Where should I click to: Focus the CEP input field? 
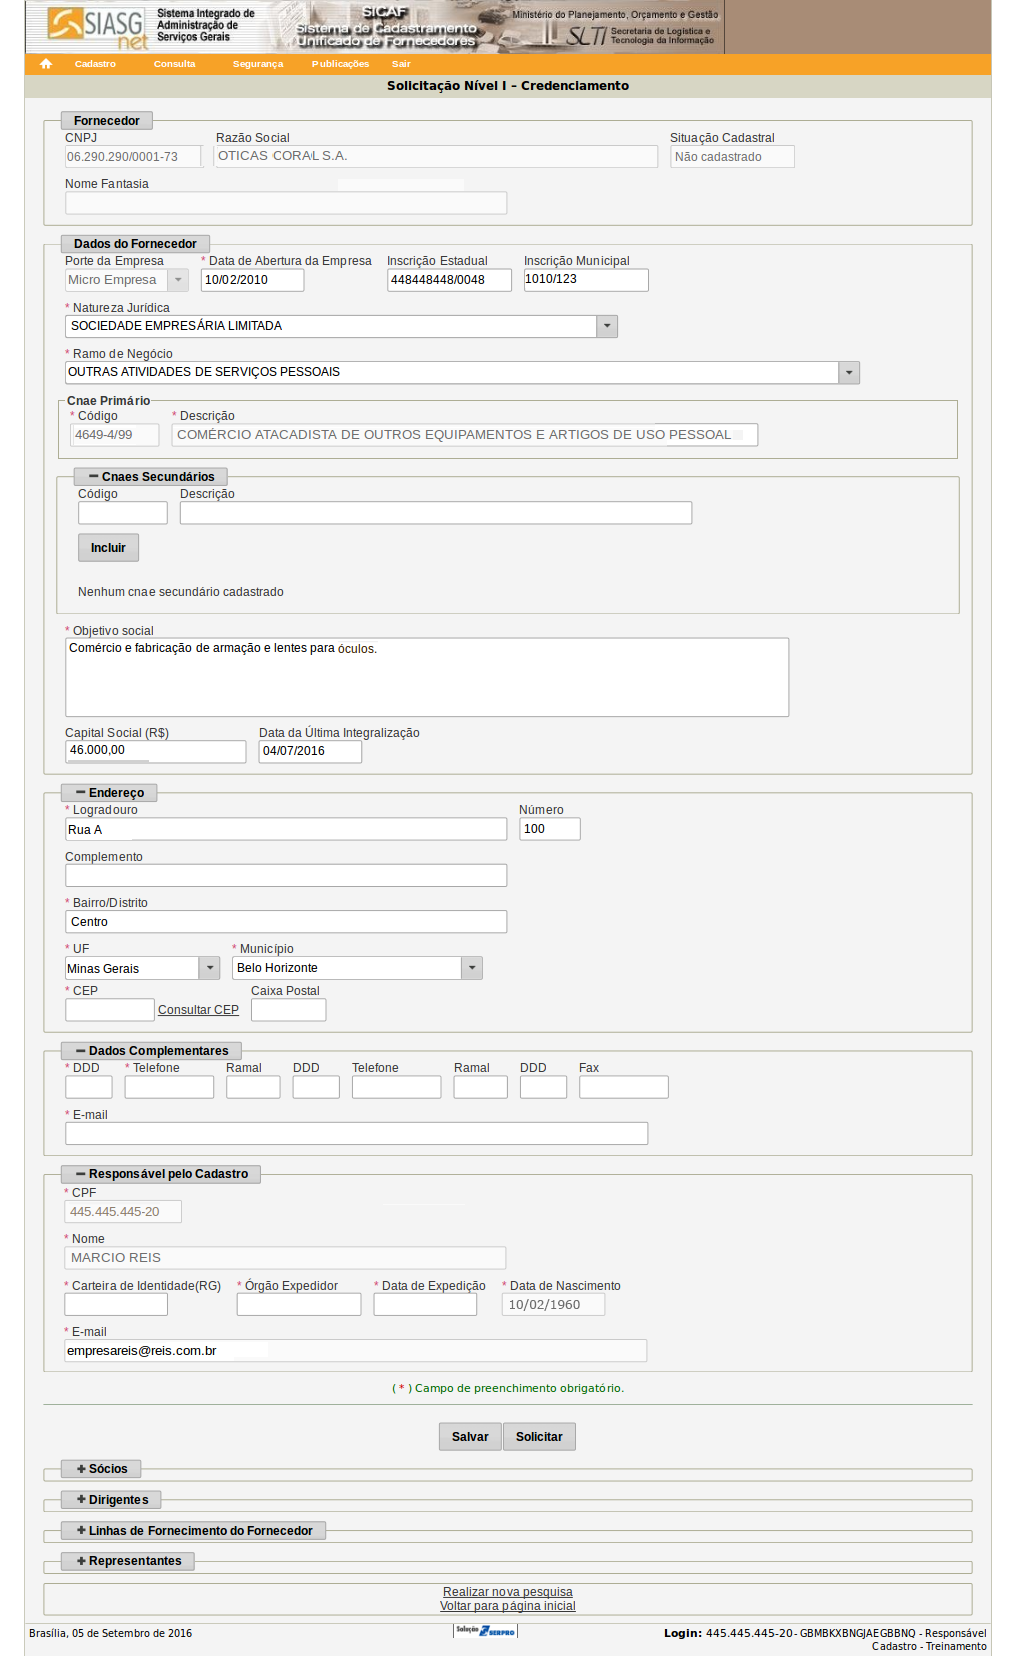pyautogui.click(x=110, y=1010)
